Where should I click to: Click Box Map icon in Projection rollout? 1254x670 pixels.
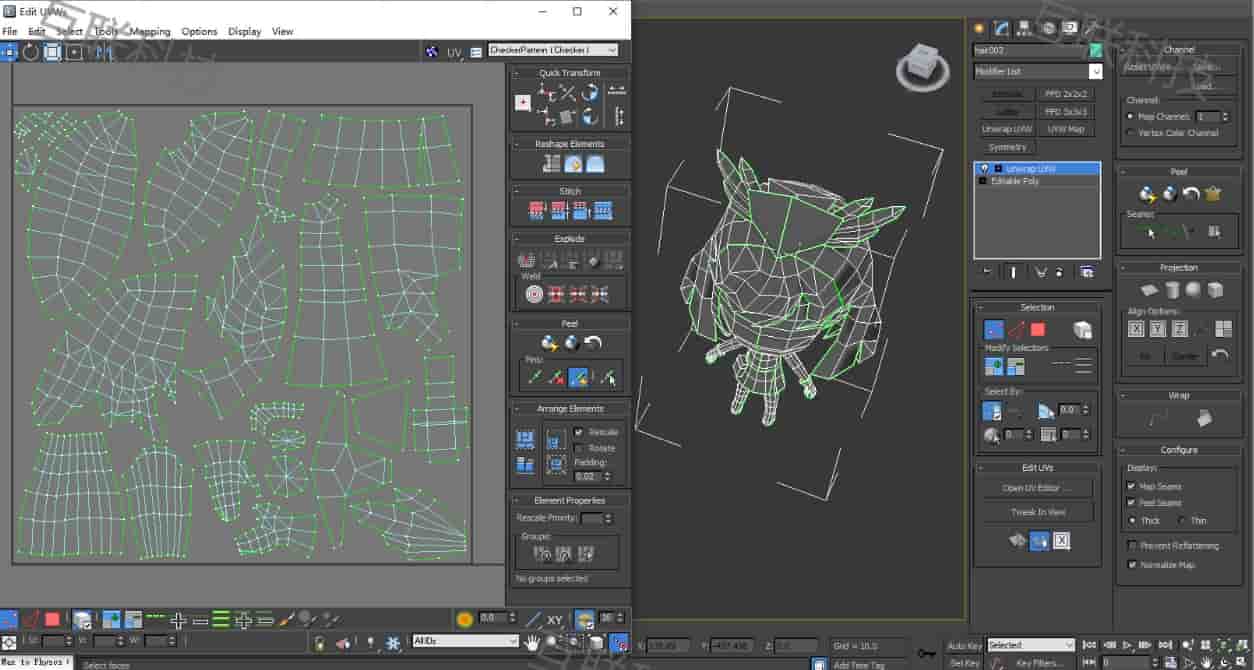pos(1215,290)
